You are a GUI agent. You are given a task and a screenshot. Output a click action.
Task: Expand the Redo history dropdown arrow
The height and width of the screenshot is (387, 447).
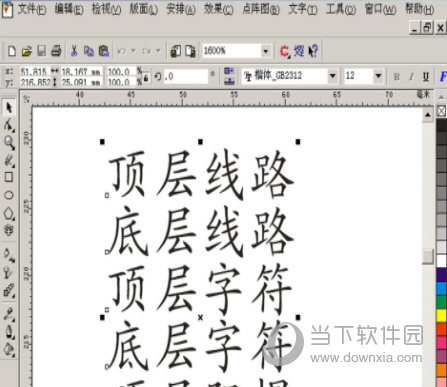pos(158,51)
